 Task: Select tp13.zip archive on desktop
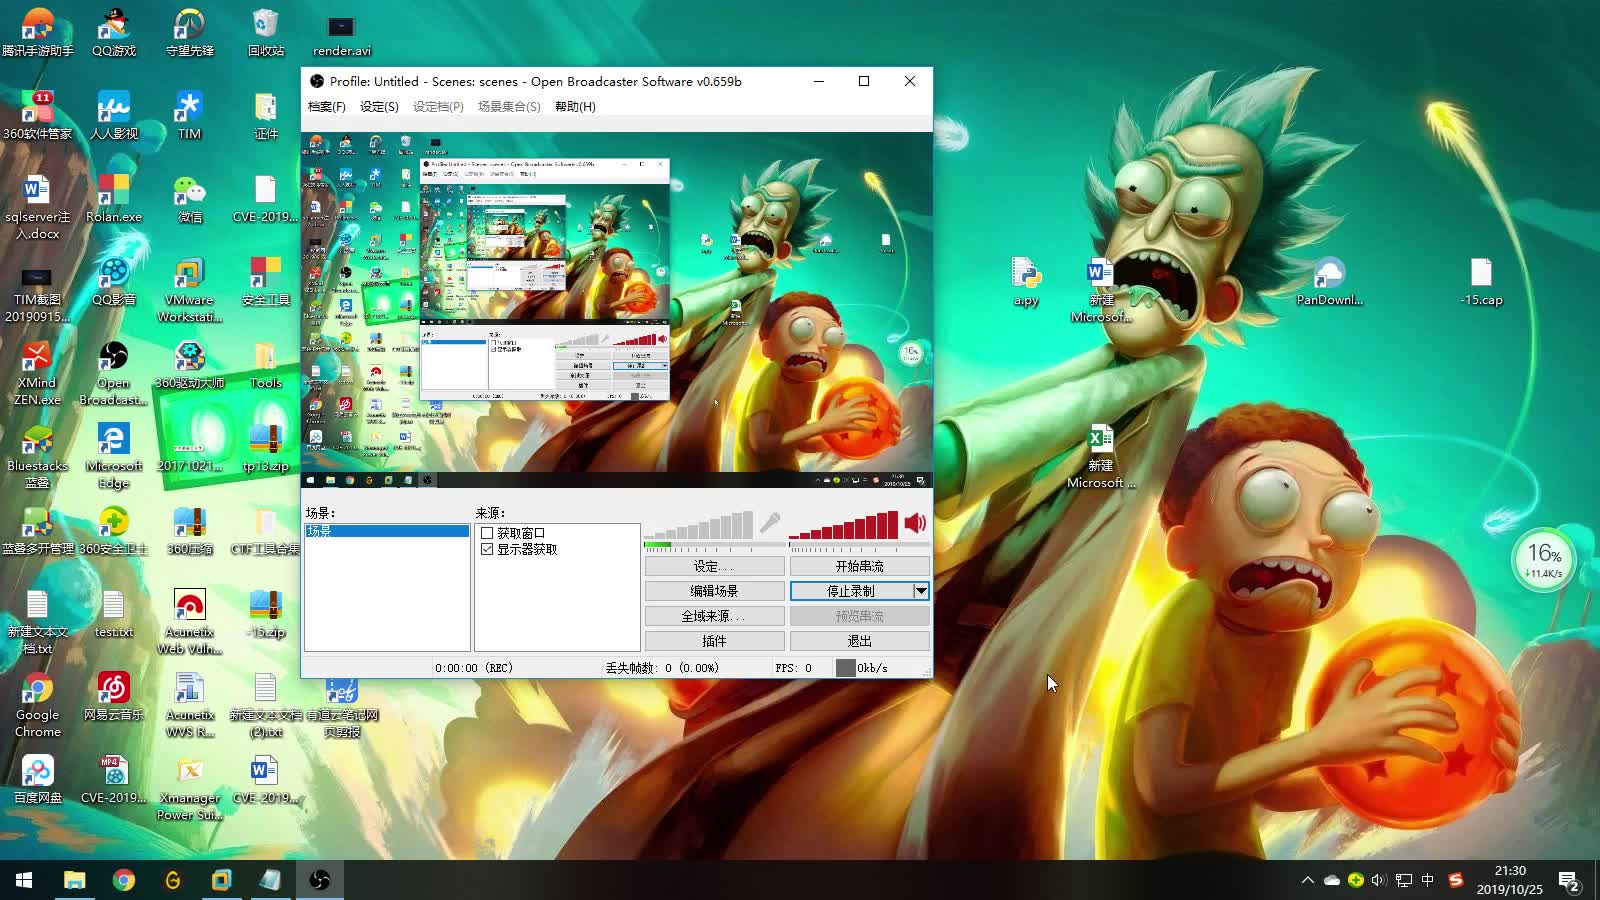(x=266, y=447)
